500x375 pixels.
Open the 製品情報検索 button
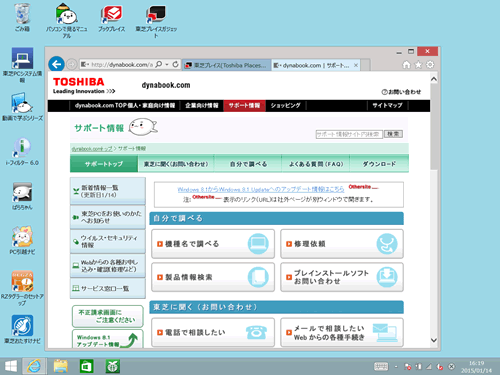point(213,277)
